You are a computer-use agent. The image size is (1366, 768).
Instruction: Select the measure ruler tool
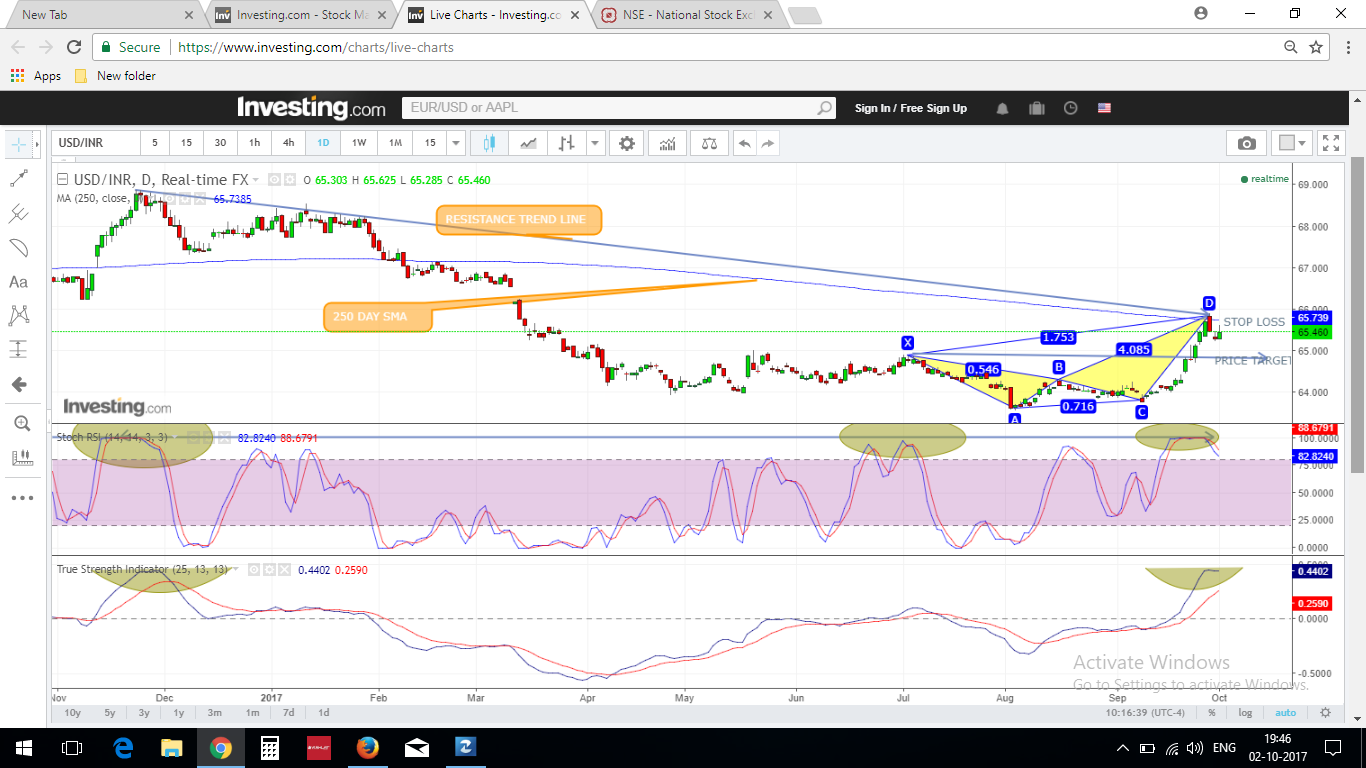[21, 458]
